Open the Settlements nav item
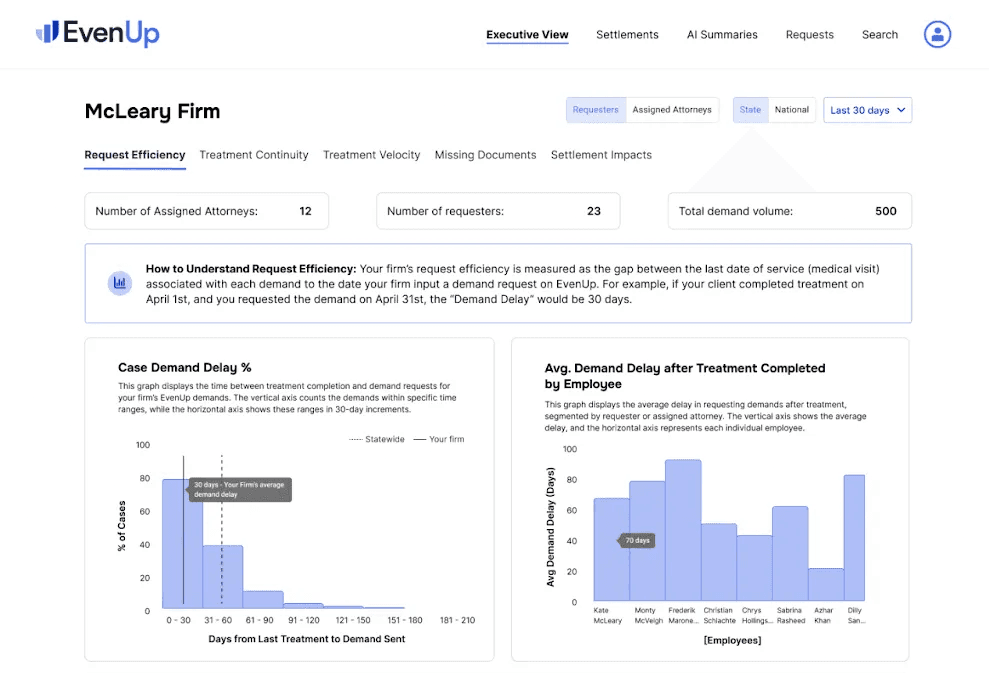Viewport: 989px width, 673px height. pyautogui.click(x=627, y=35)
